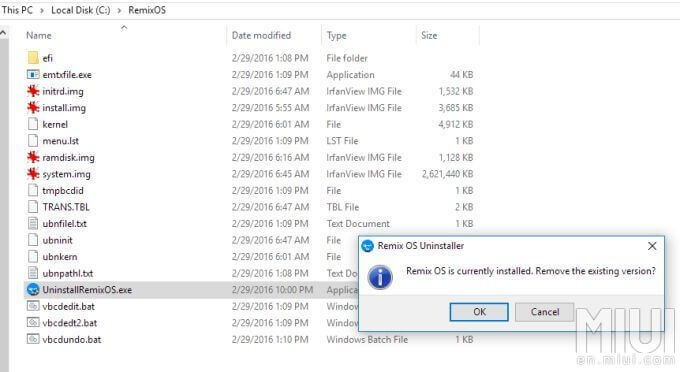This screenshot has height=372, width=680.
Task: Click the kernel file icon
Action: point(33,124)
